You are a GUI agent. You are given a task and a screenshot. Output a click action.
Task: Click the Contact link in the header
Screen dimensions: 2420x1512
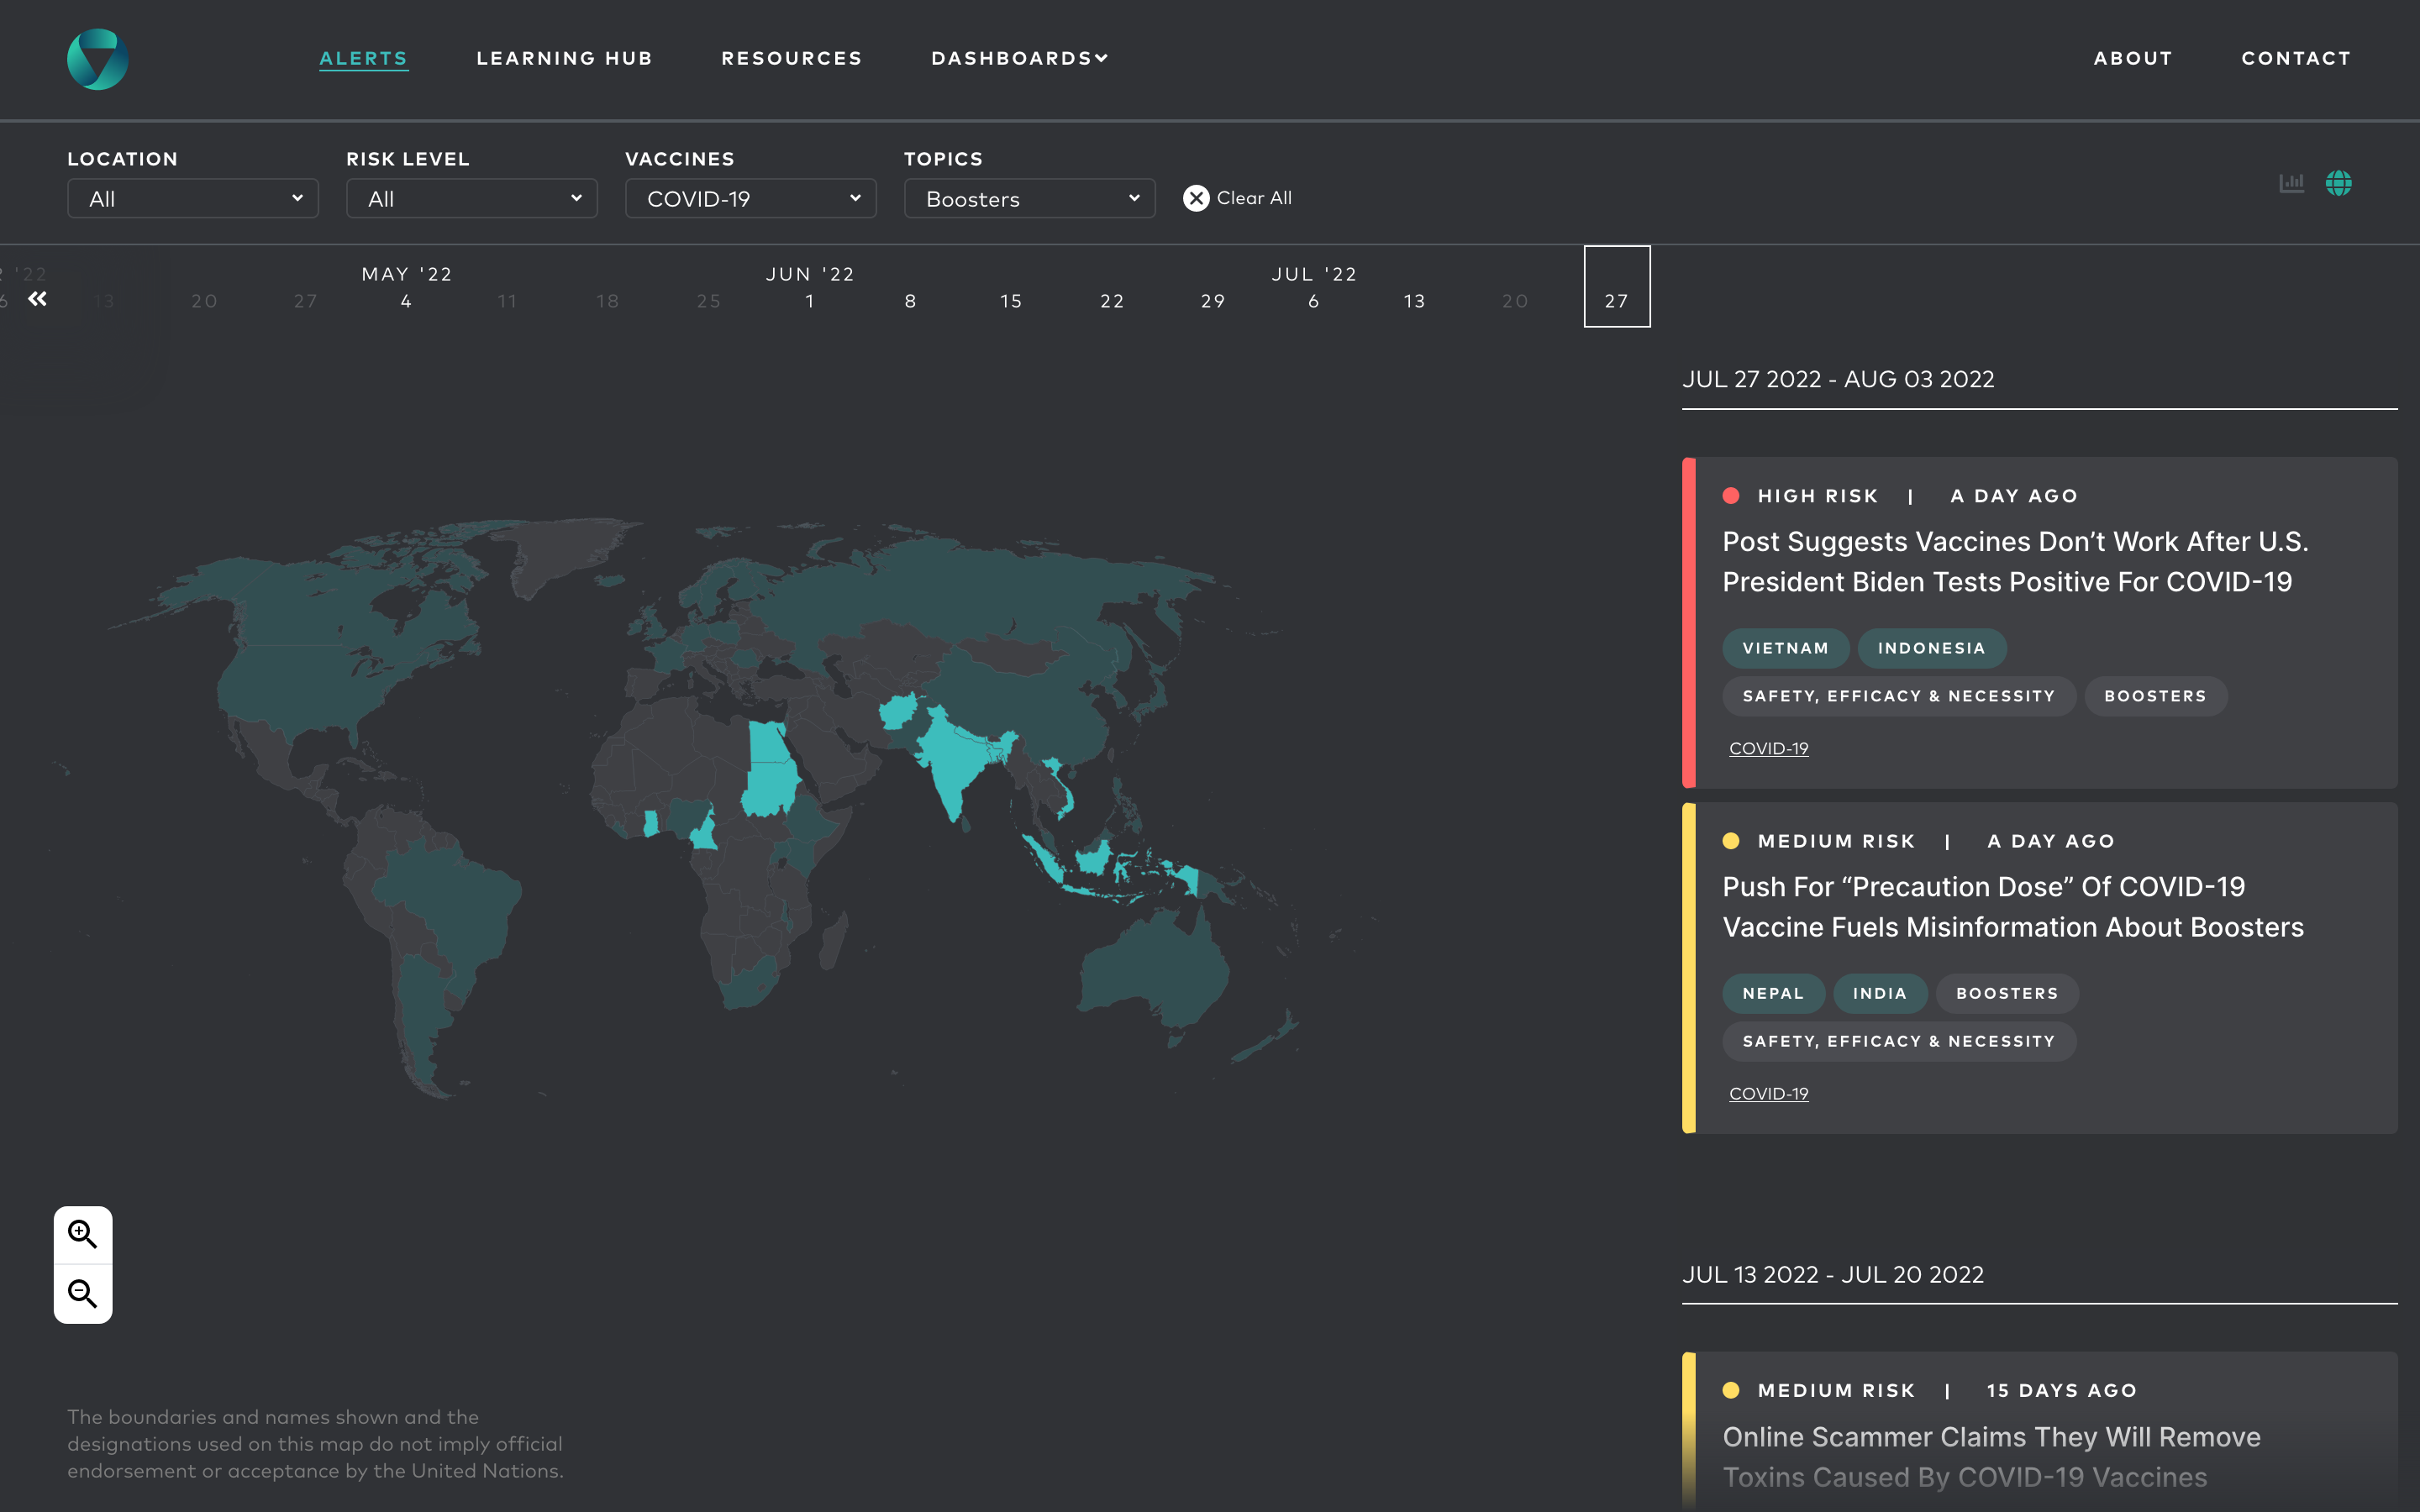coord(2296,58)
